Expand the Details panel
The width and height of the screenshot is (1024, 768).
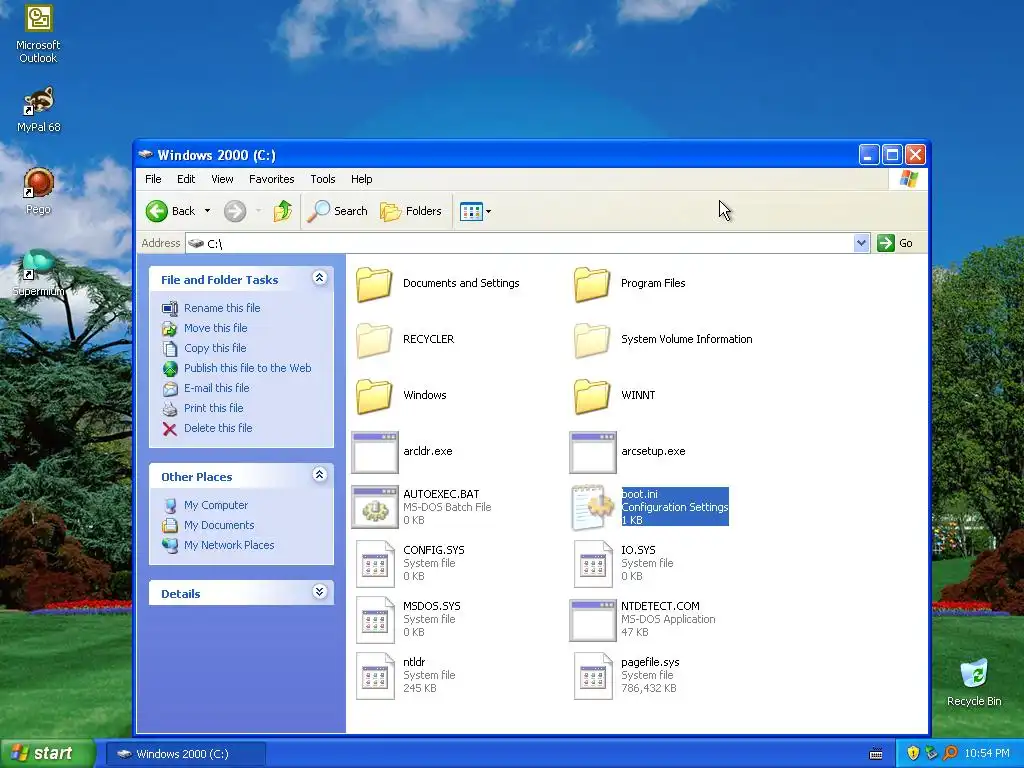(x=319, y=592)
